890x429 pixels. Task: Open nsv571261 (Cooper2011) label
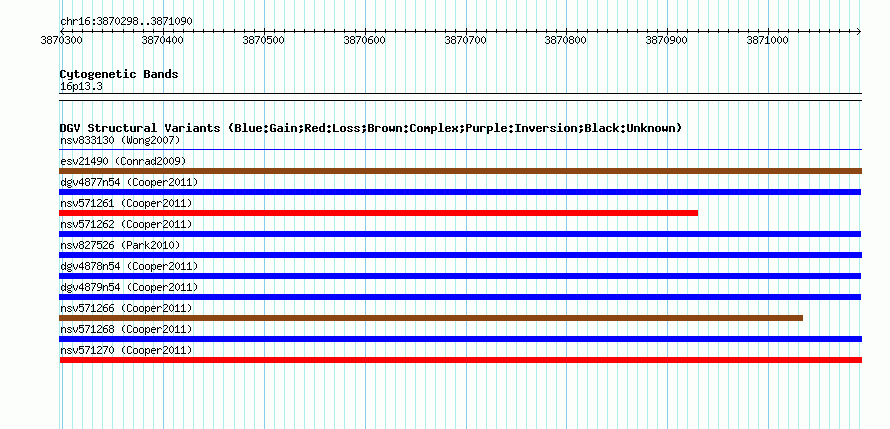(x=126, y=203)
